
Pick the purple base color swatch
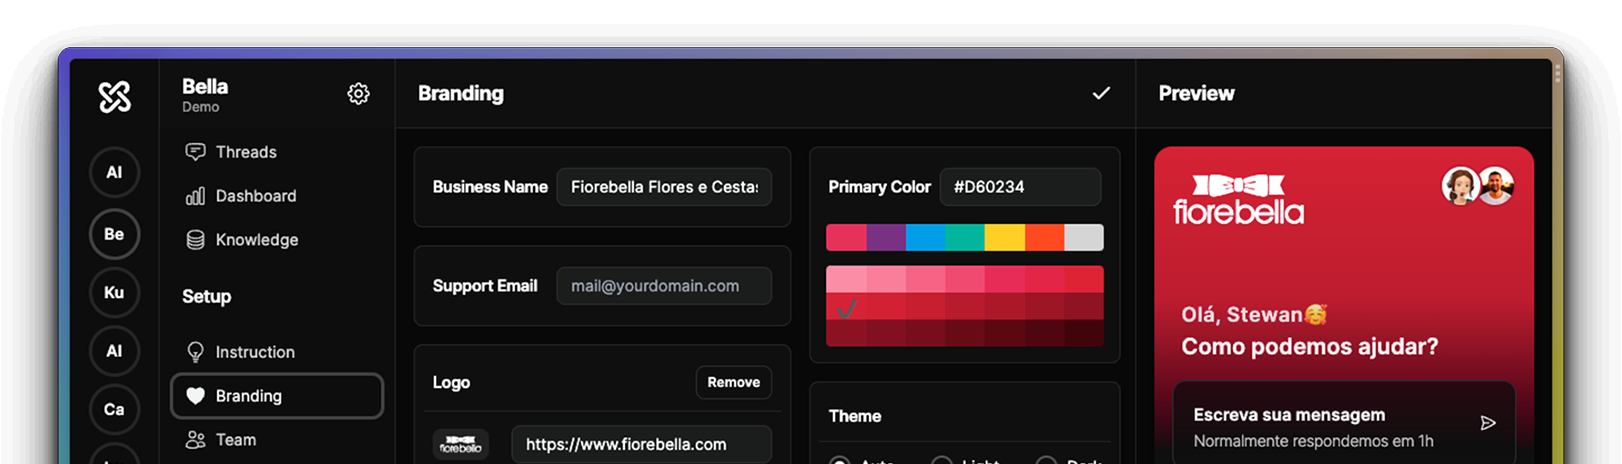(886, 237)
